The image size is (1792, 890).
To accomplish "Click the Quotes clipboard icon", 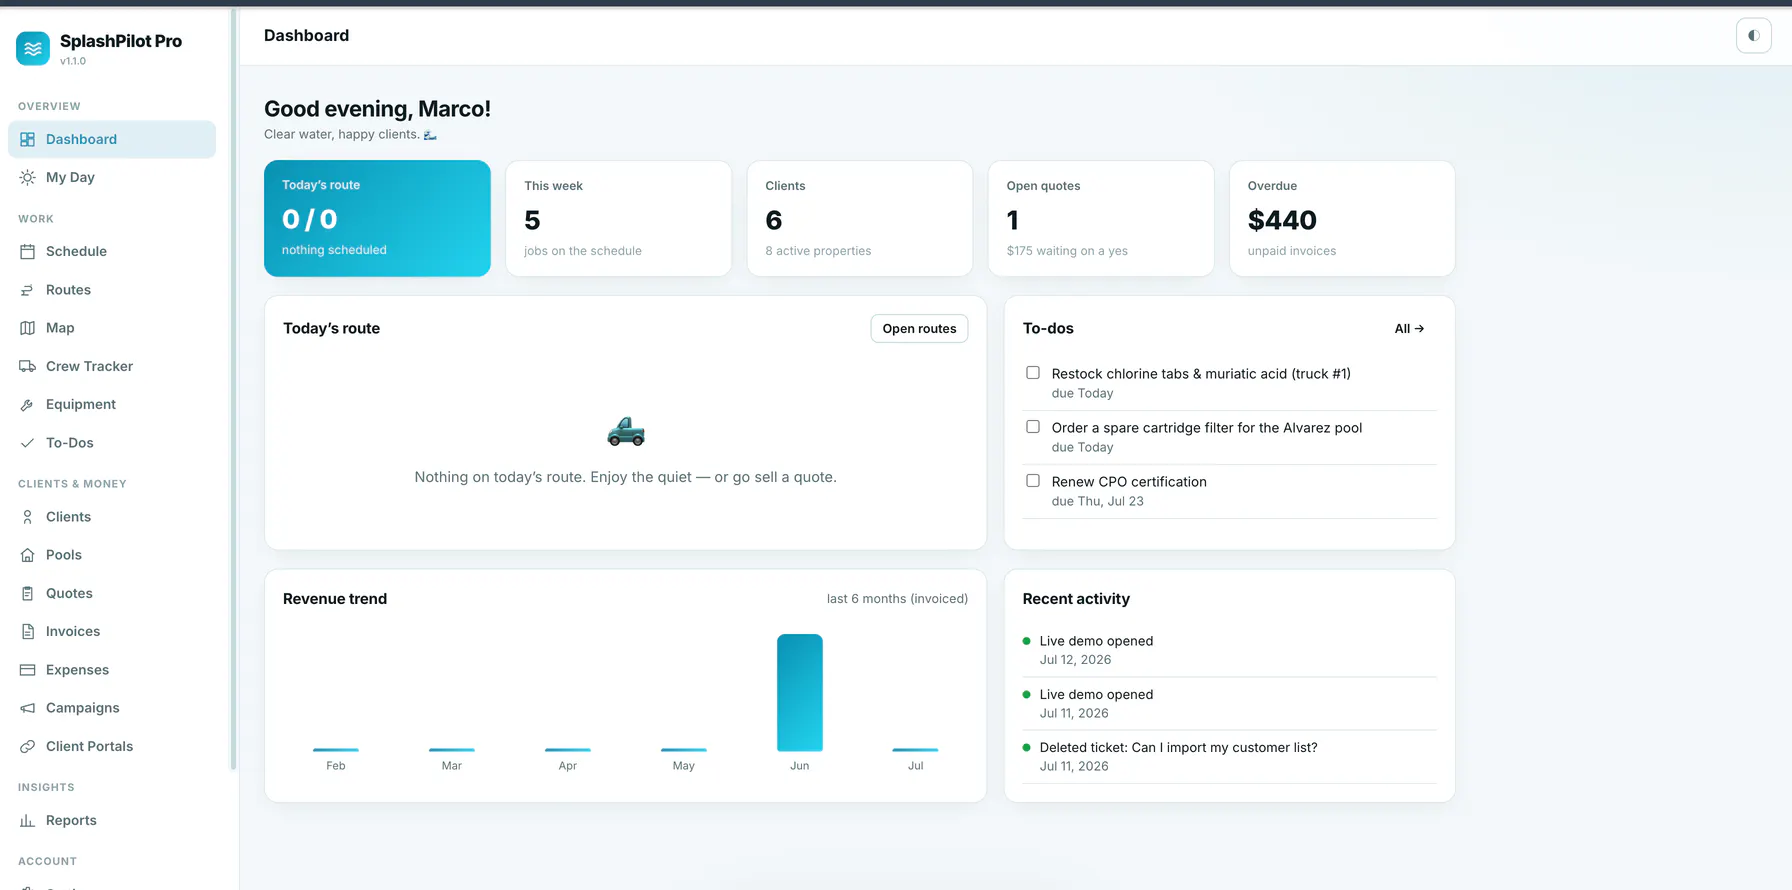I will (27, 593).
